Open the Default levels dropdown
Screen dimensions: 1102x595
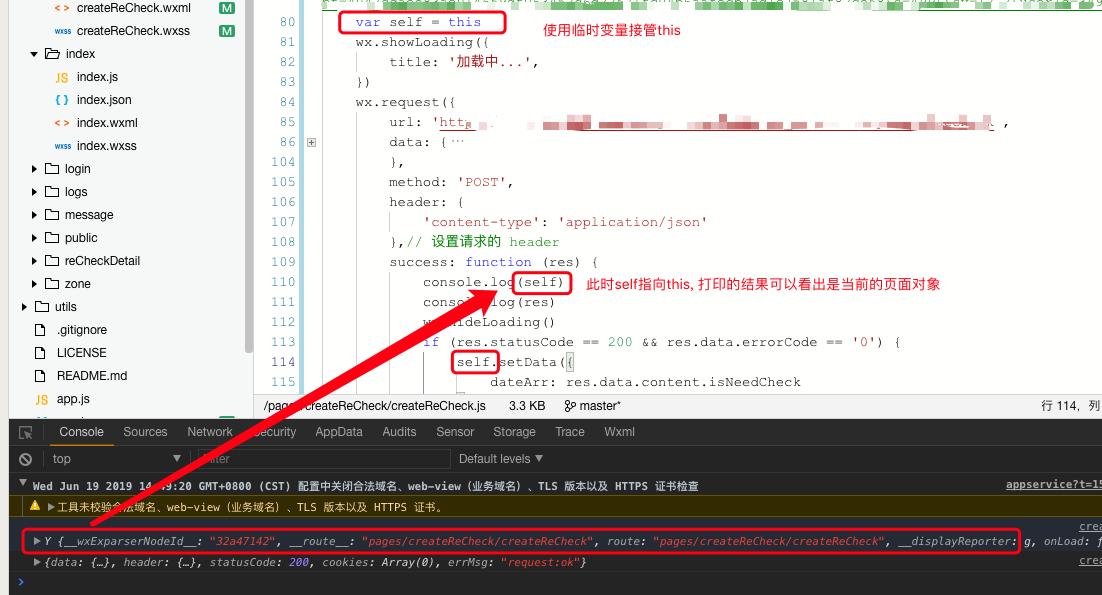pos(500,459)
